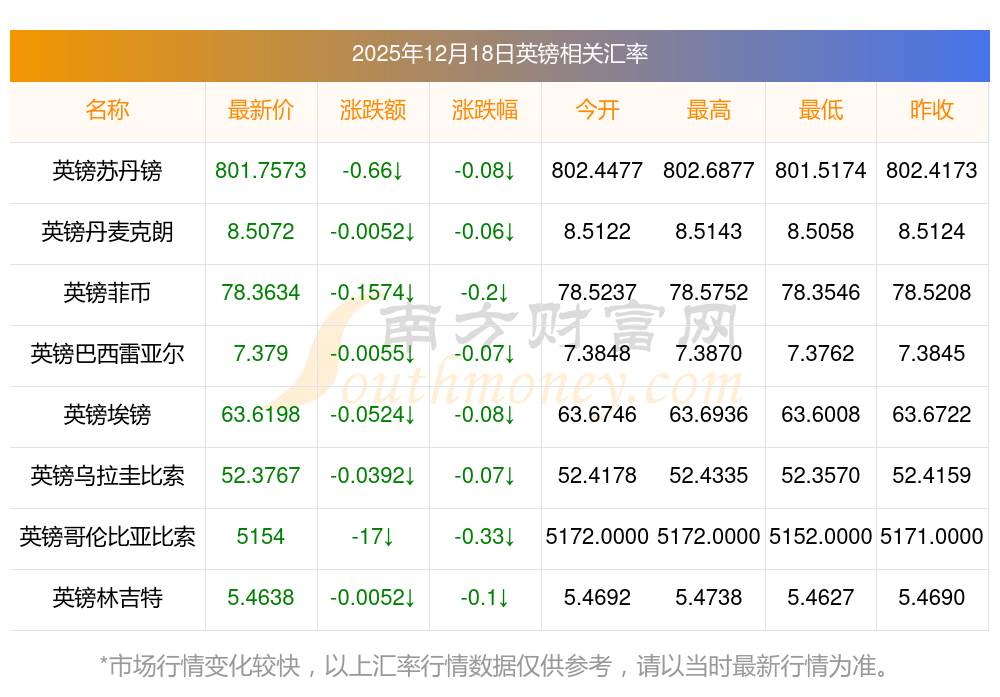Viewport: 1000px width, 697px height.
Task: Select the 英镑菲币 row name
Action: 107,293
